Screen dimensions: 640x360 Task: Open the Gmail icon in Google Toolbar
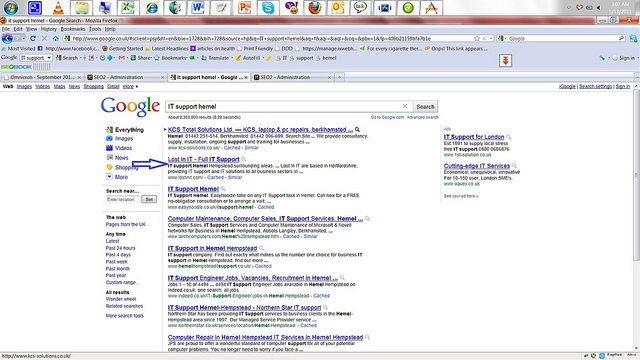coord(121,58)
